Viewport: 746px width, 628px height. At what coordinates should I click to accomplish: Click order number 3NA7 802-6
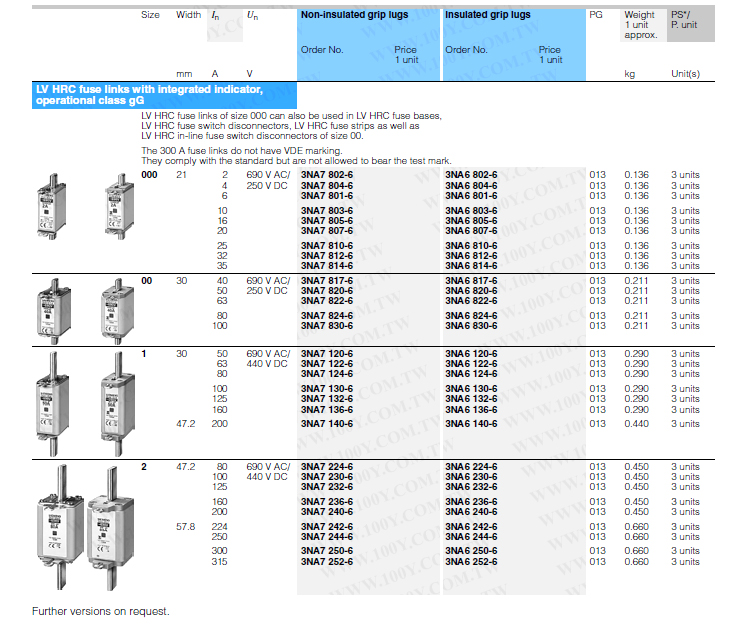pos(327,175)
